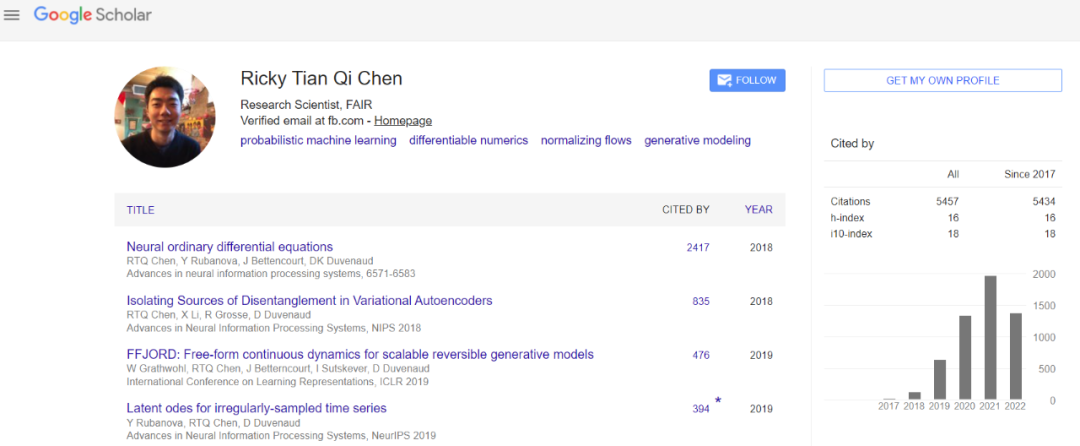This screenshot has height=446, width=1080.
Task: Sort publications by Year column
Action: point(758,210)
